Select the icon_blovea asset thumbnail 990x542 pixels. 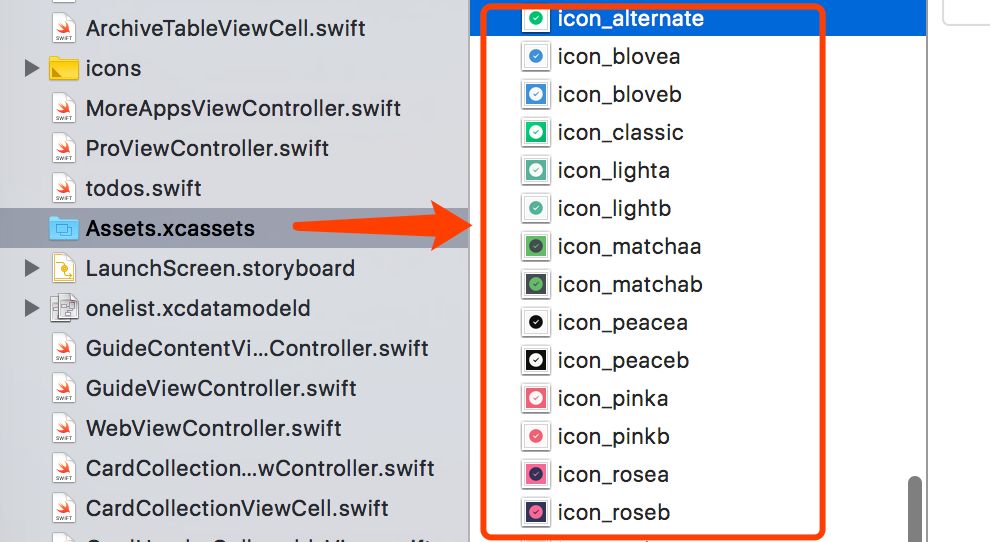tap(536, 57)
